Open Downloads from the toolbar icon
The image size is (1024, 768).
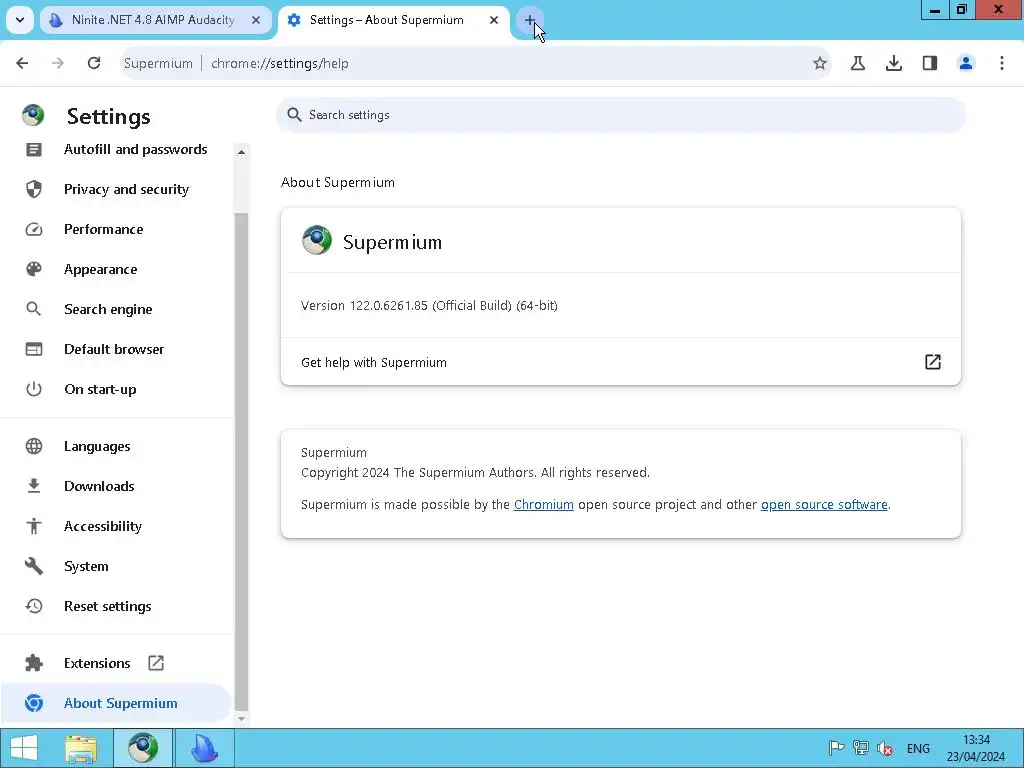point(894,63)
